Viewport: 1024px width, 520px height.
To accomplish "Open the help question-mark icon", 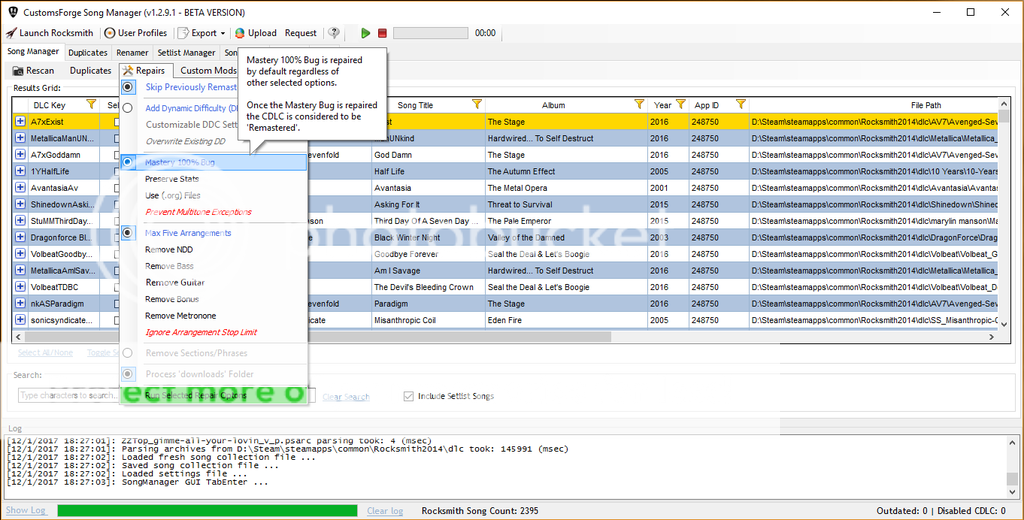I will click(334, 33).
